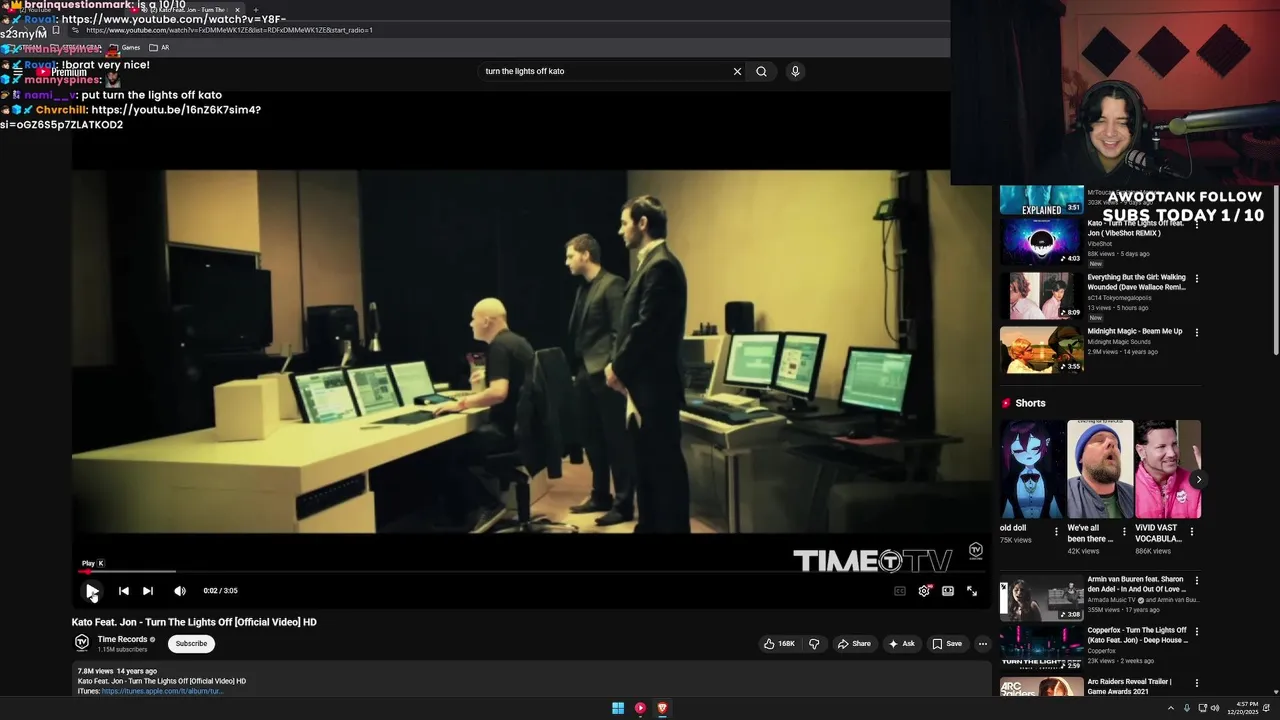Viewport: 1280px width, 720px height.
Task: Open the AR bookmark folder
Action: (159, 48)
